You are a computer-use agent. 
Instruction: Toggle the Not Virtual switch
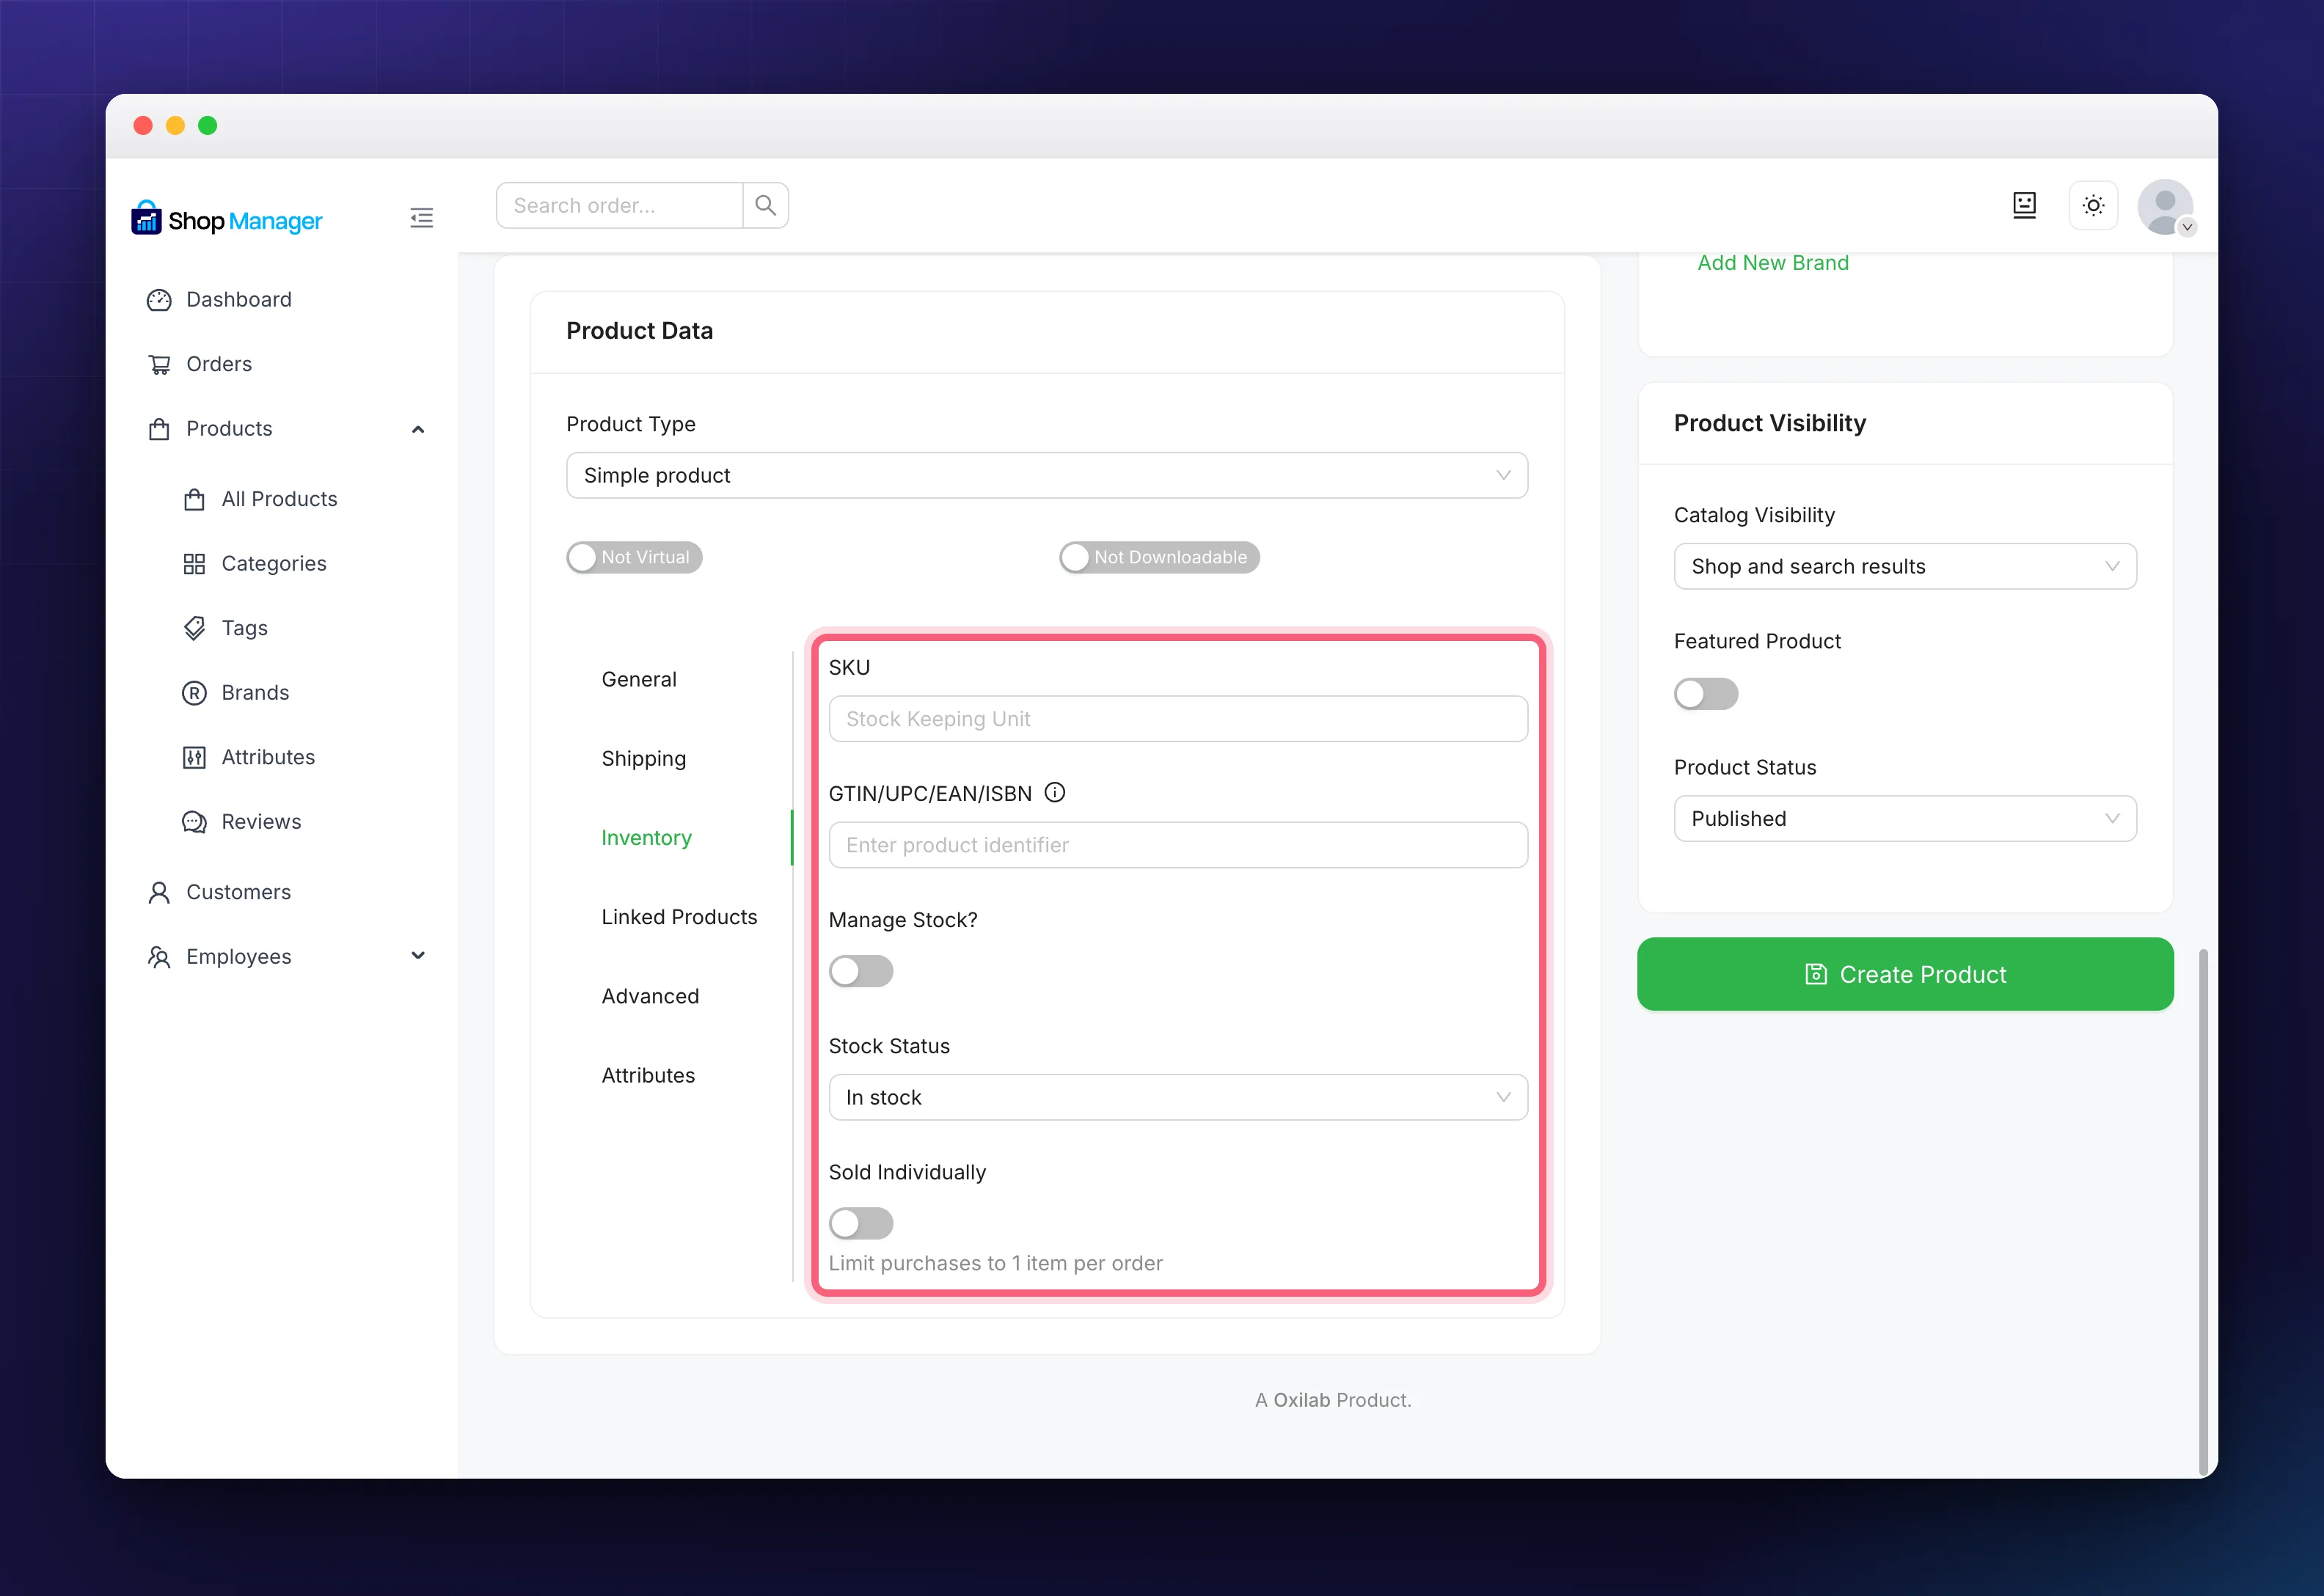[x=634, y=557]
